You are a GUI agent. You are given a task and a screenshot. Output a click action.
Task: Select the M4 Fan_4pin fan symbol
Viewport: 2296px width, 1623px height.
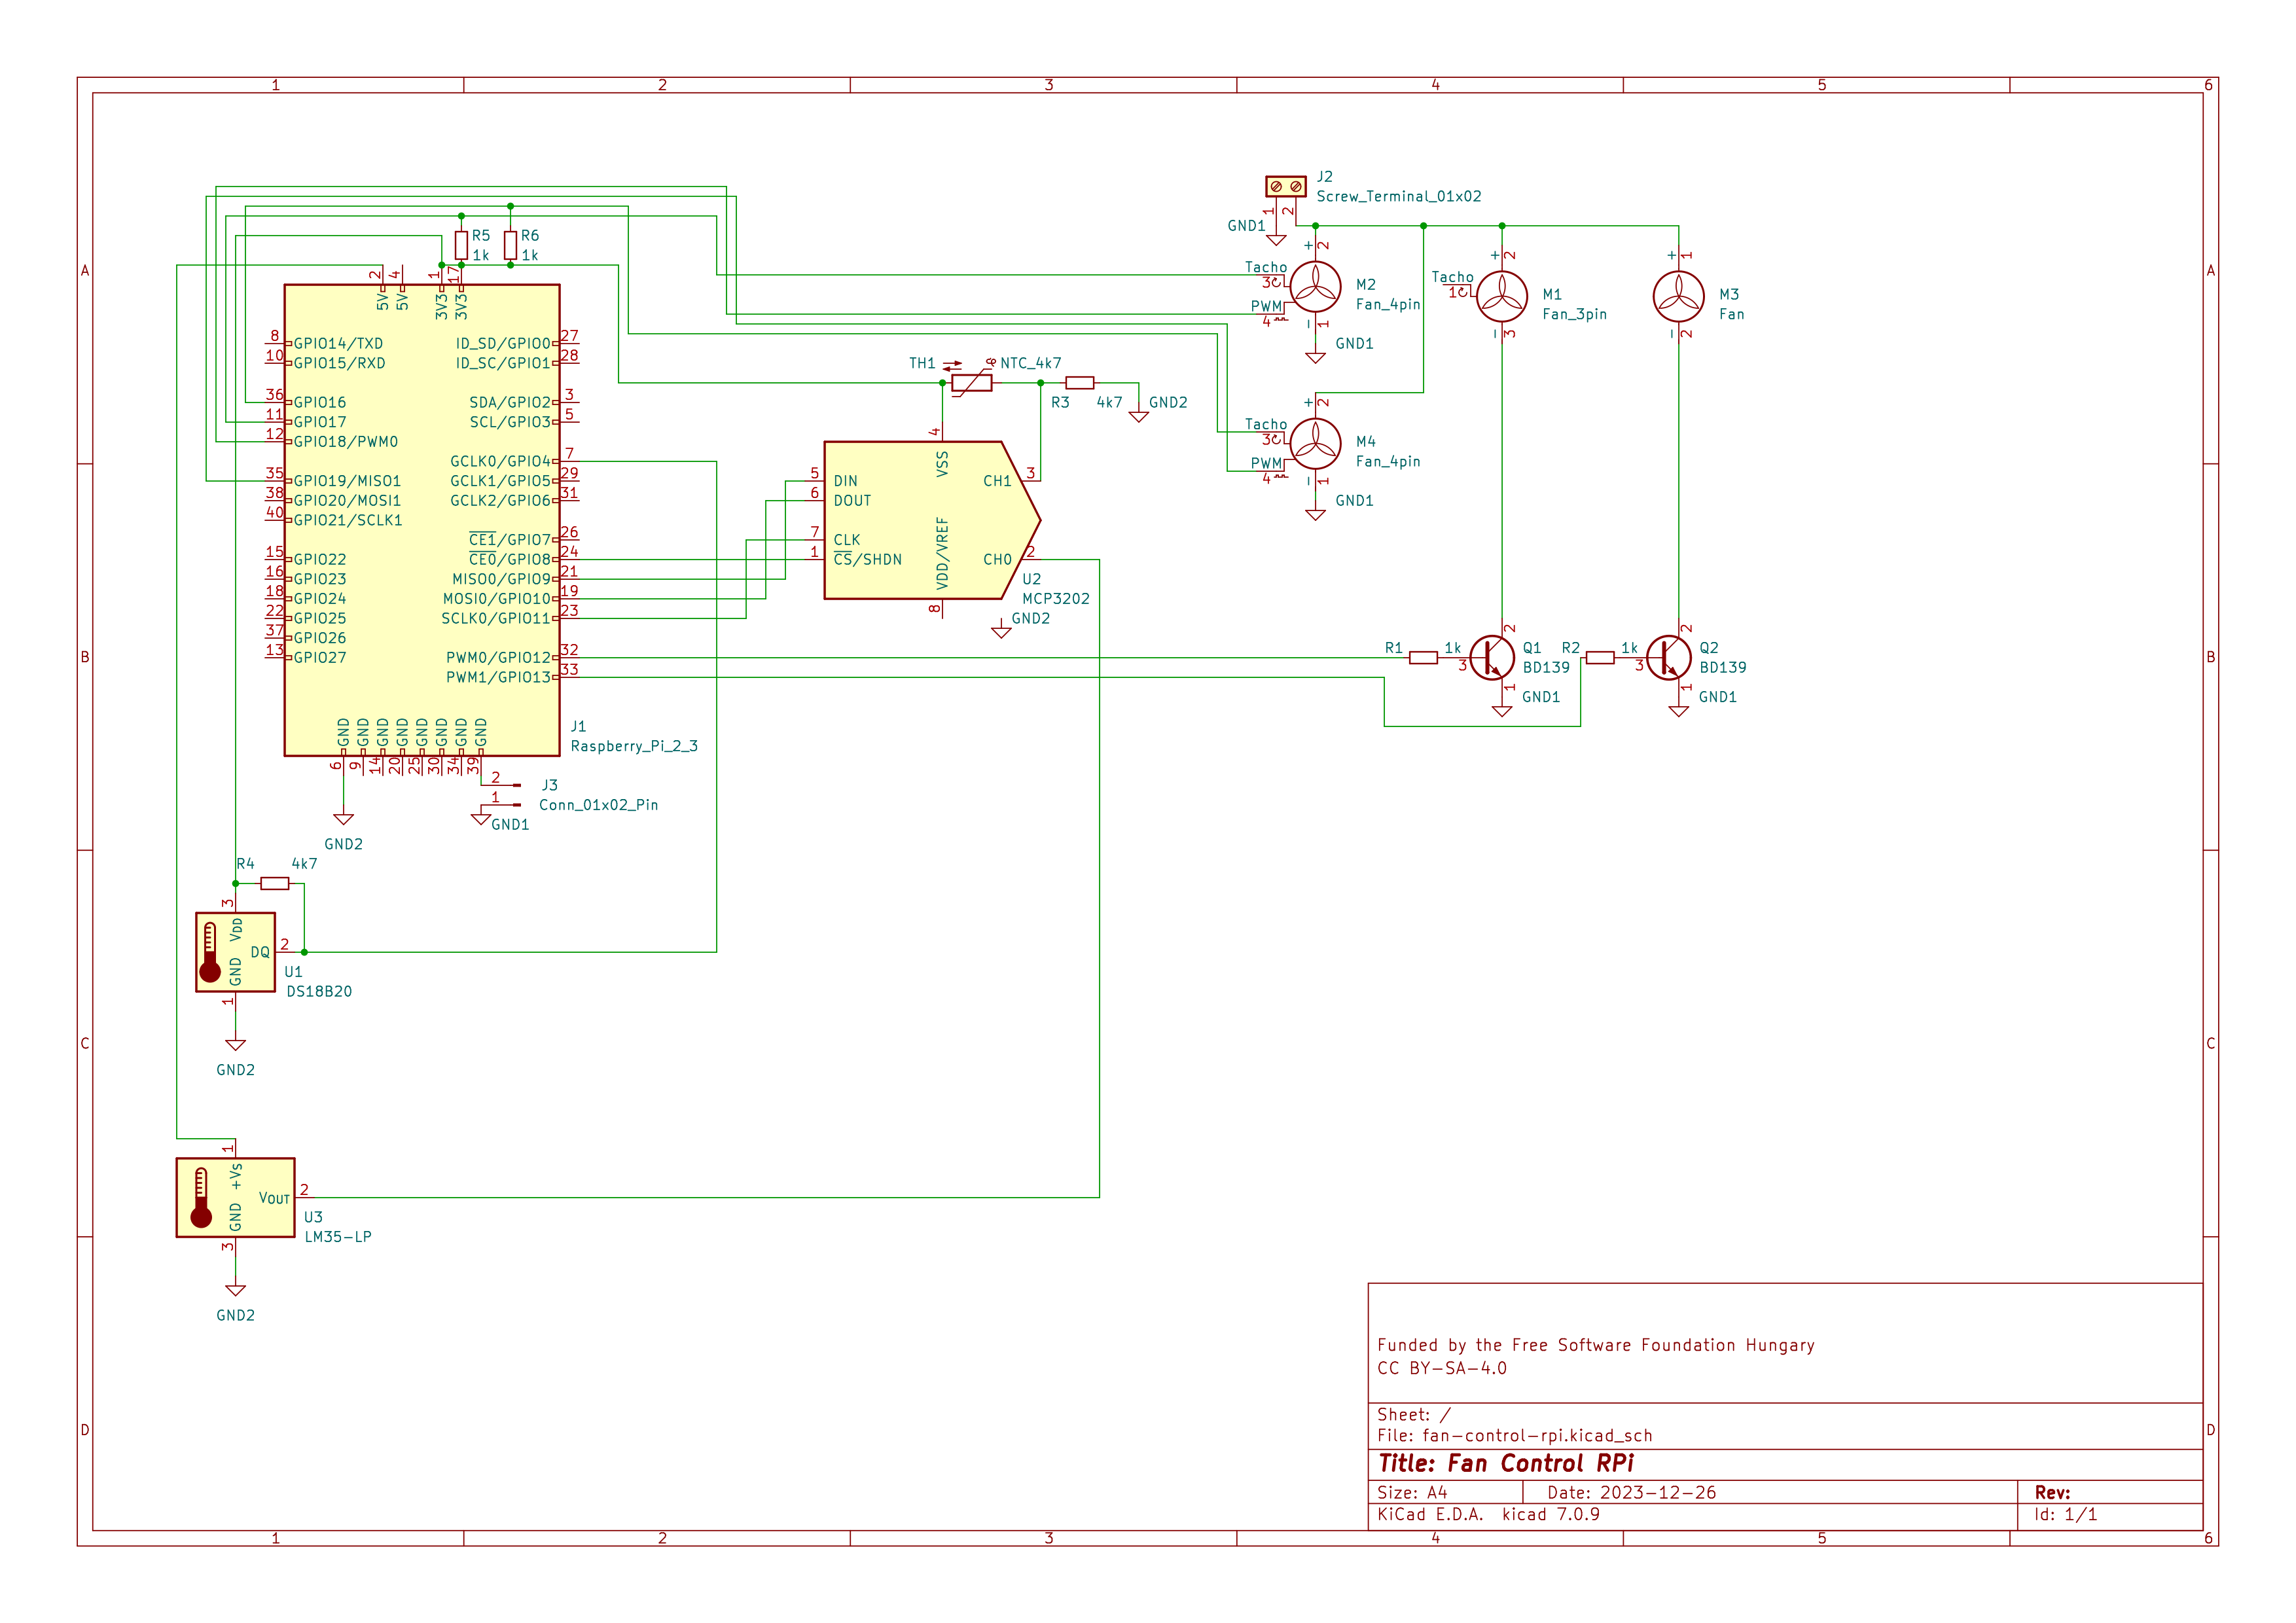coord(1315,443)
